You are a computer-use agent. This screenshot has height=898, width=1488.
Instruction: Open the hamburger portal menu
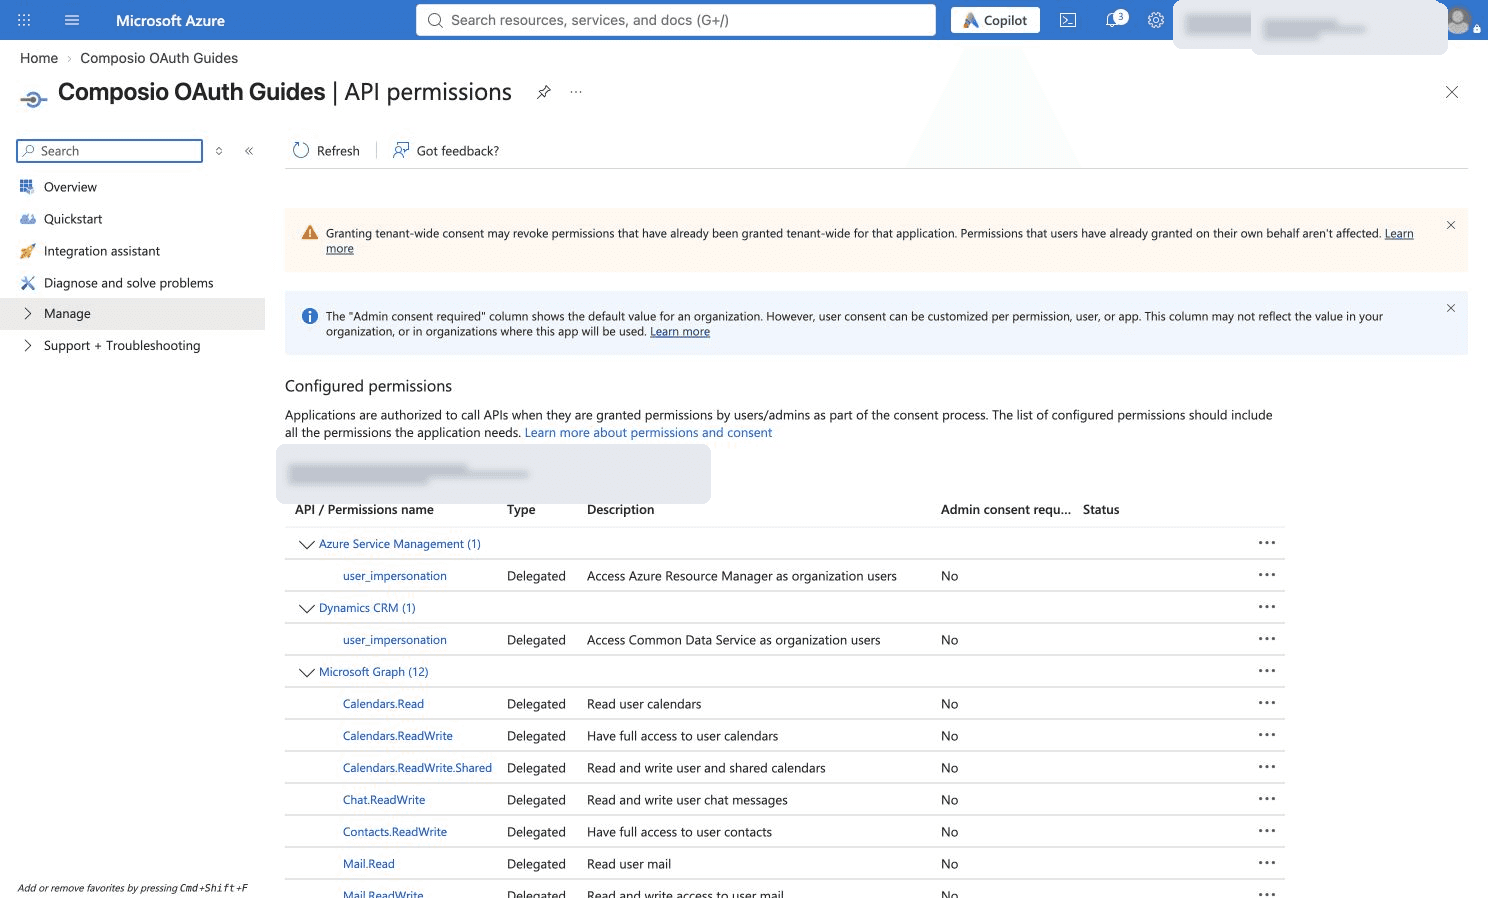[x=72, y=20]
